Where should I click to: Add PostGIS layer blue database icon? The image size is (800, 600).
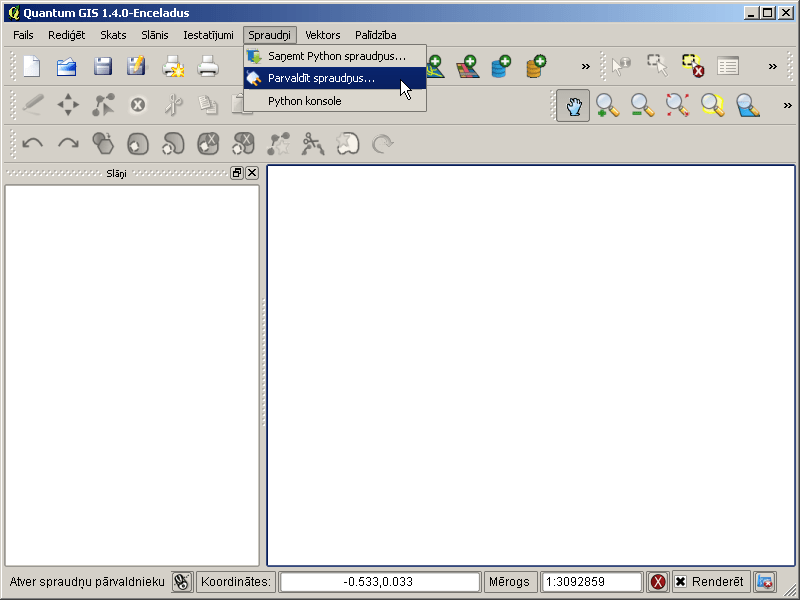(x=501, y=66)
